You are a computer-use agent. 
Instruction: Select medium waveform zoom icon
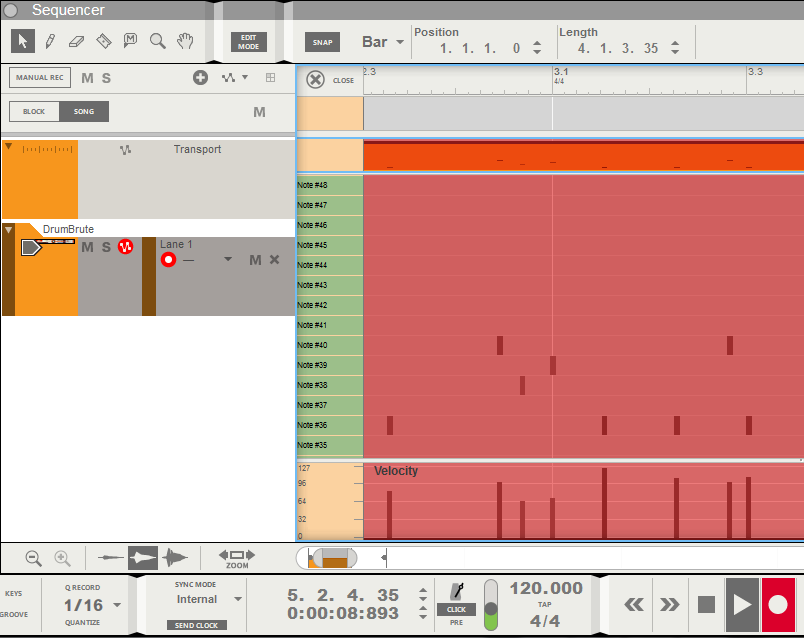pos(143,557)
